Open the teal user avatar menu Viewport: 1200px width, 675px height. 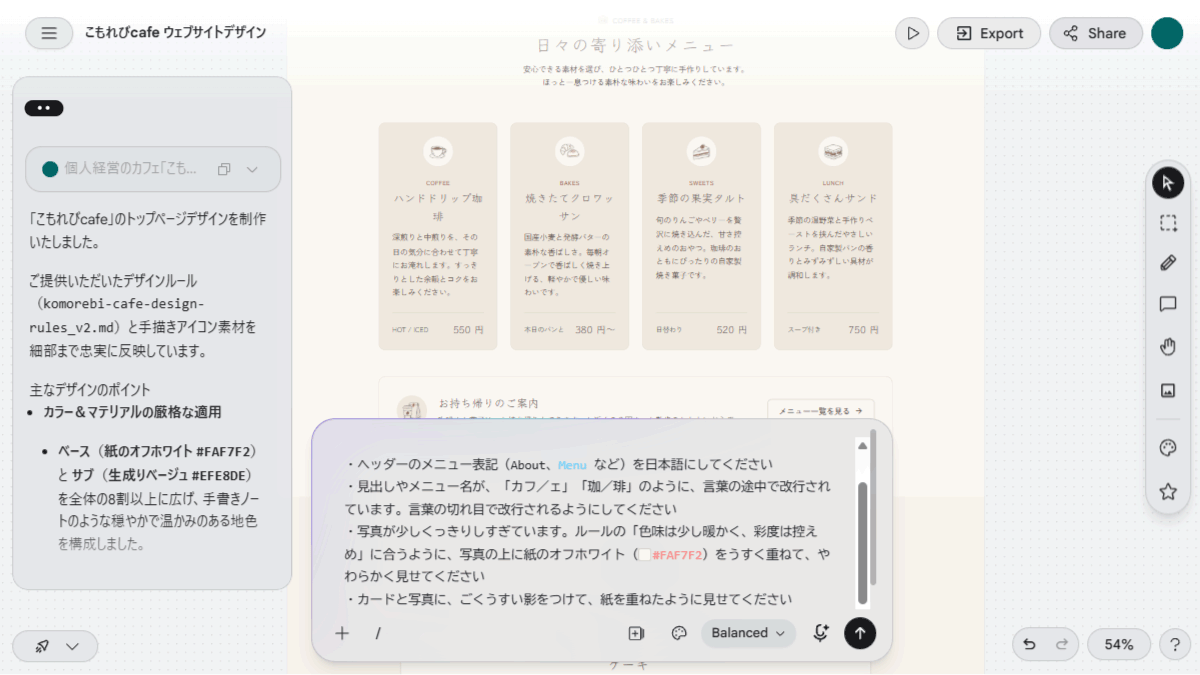pyautogui.click(x=1167, y=33)
